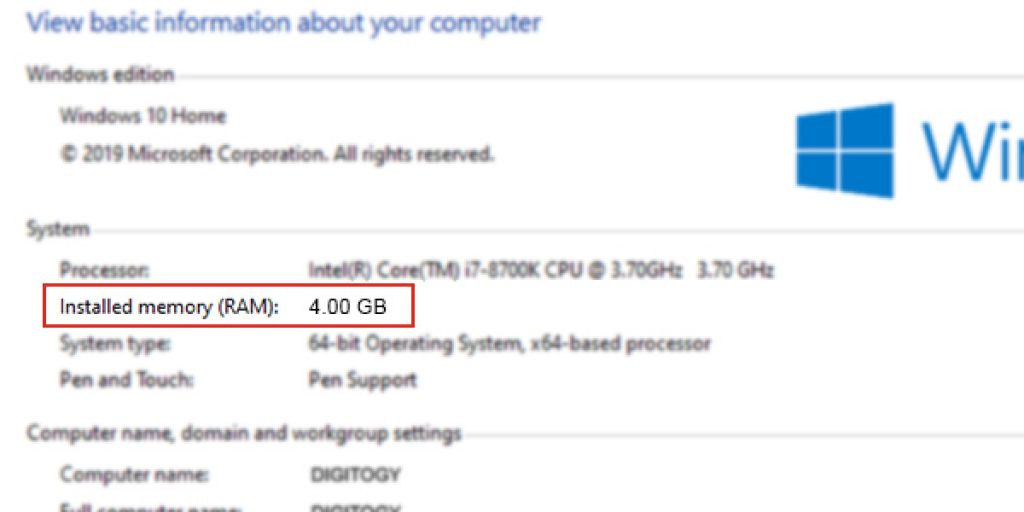Click the "Computer name, domain and workgroup settings" header
Viewport: 1024px width, 512px height.
(x=244, y=434)
